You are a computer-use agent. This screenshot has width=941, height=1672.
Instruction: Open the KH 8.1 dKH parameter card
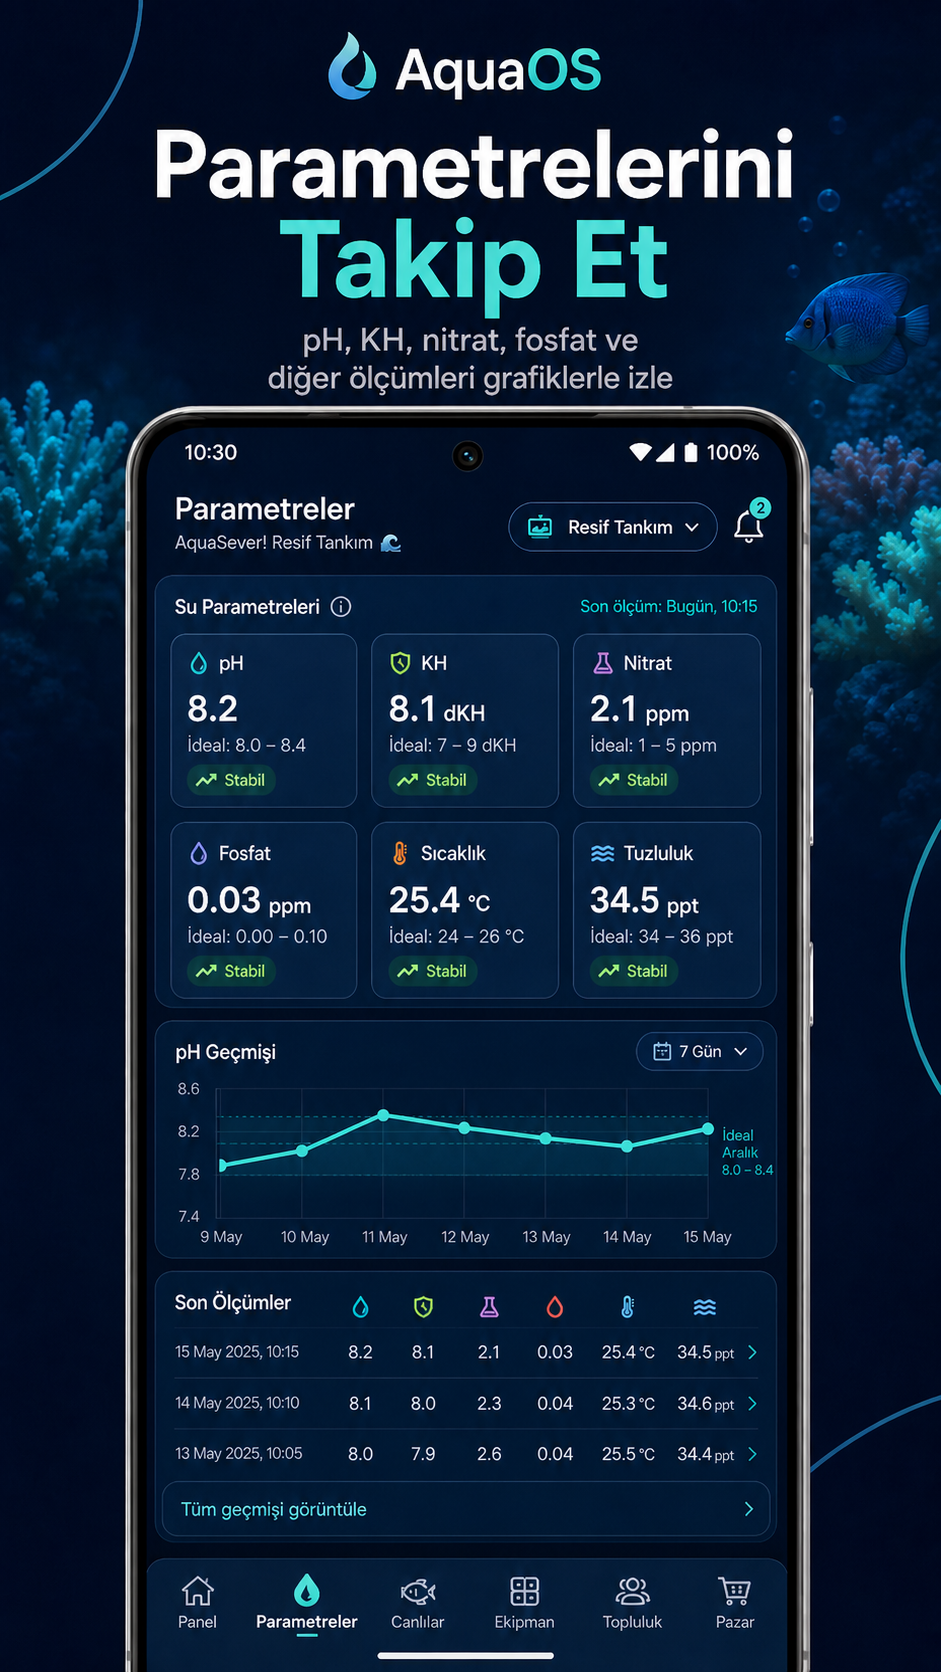coord(465,720)
